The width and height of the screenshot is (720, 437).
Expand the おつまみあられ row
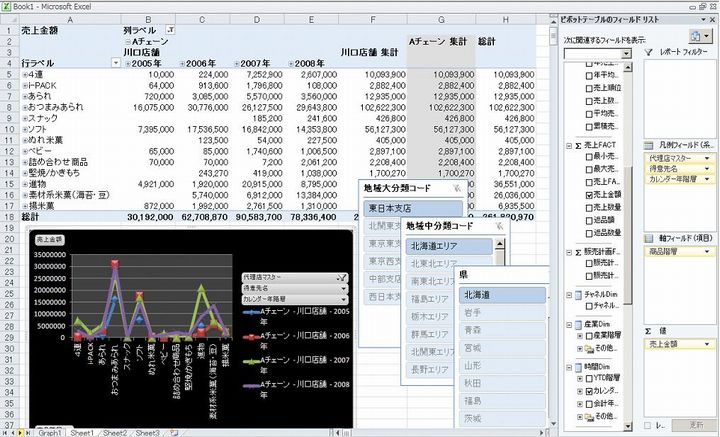coord(25,107)
